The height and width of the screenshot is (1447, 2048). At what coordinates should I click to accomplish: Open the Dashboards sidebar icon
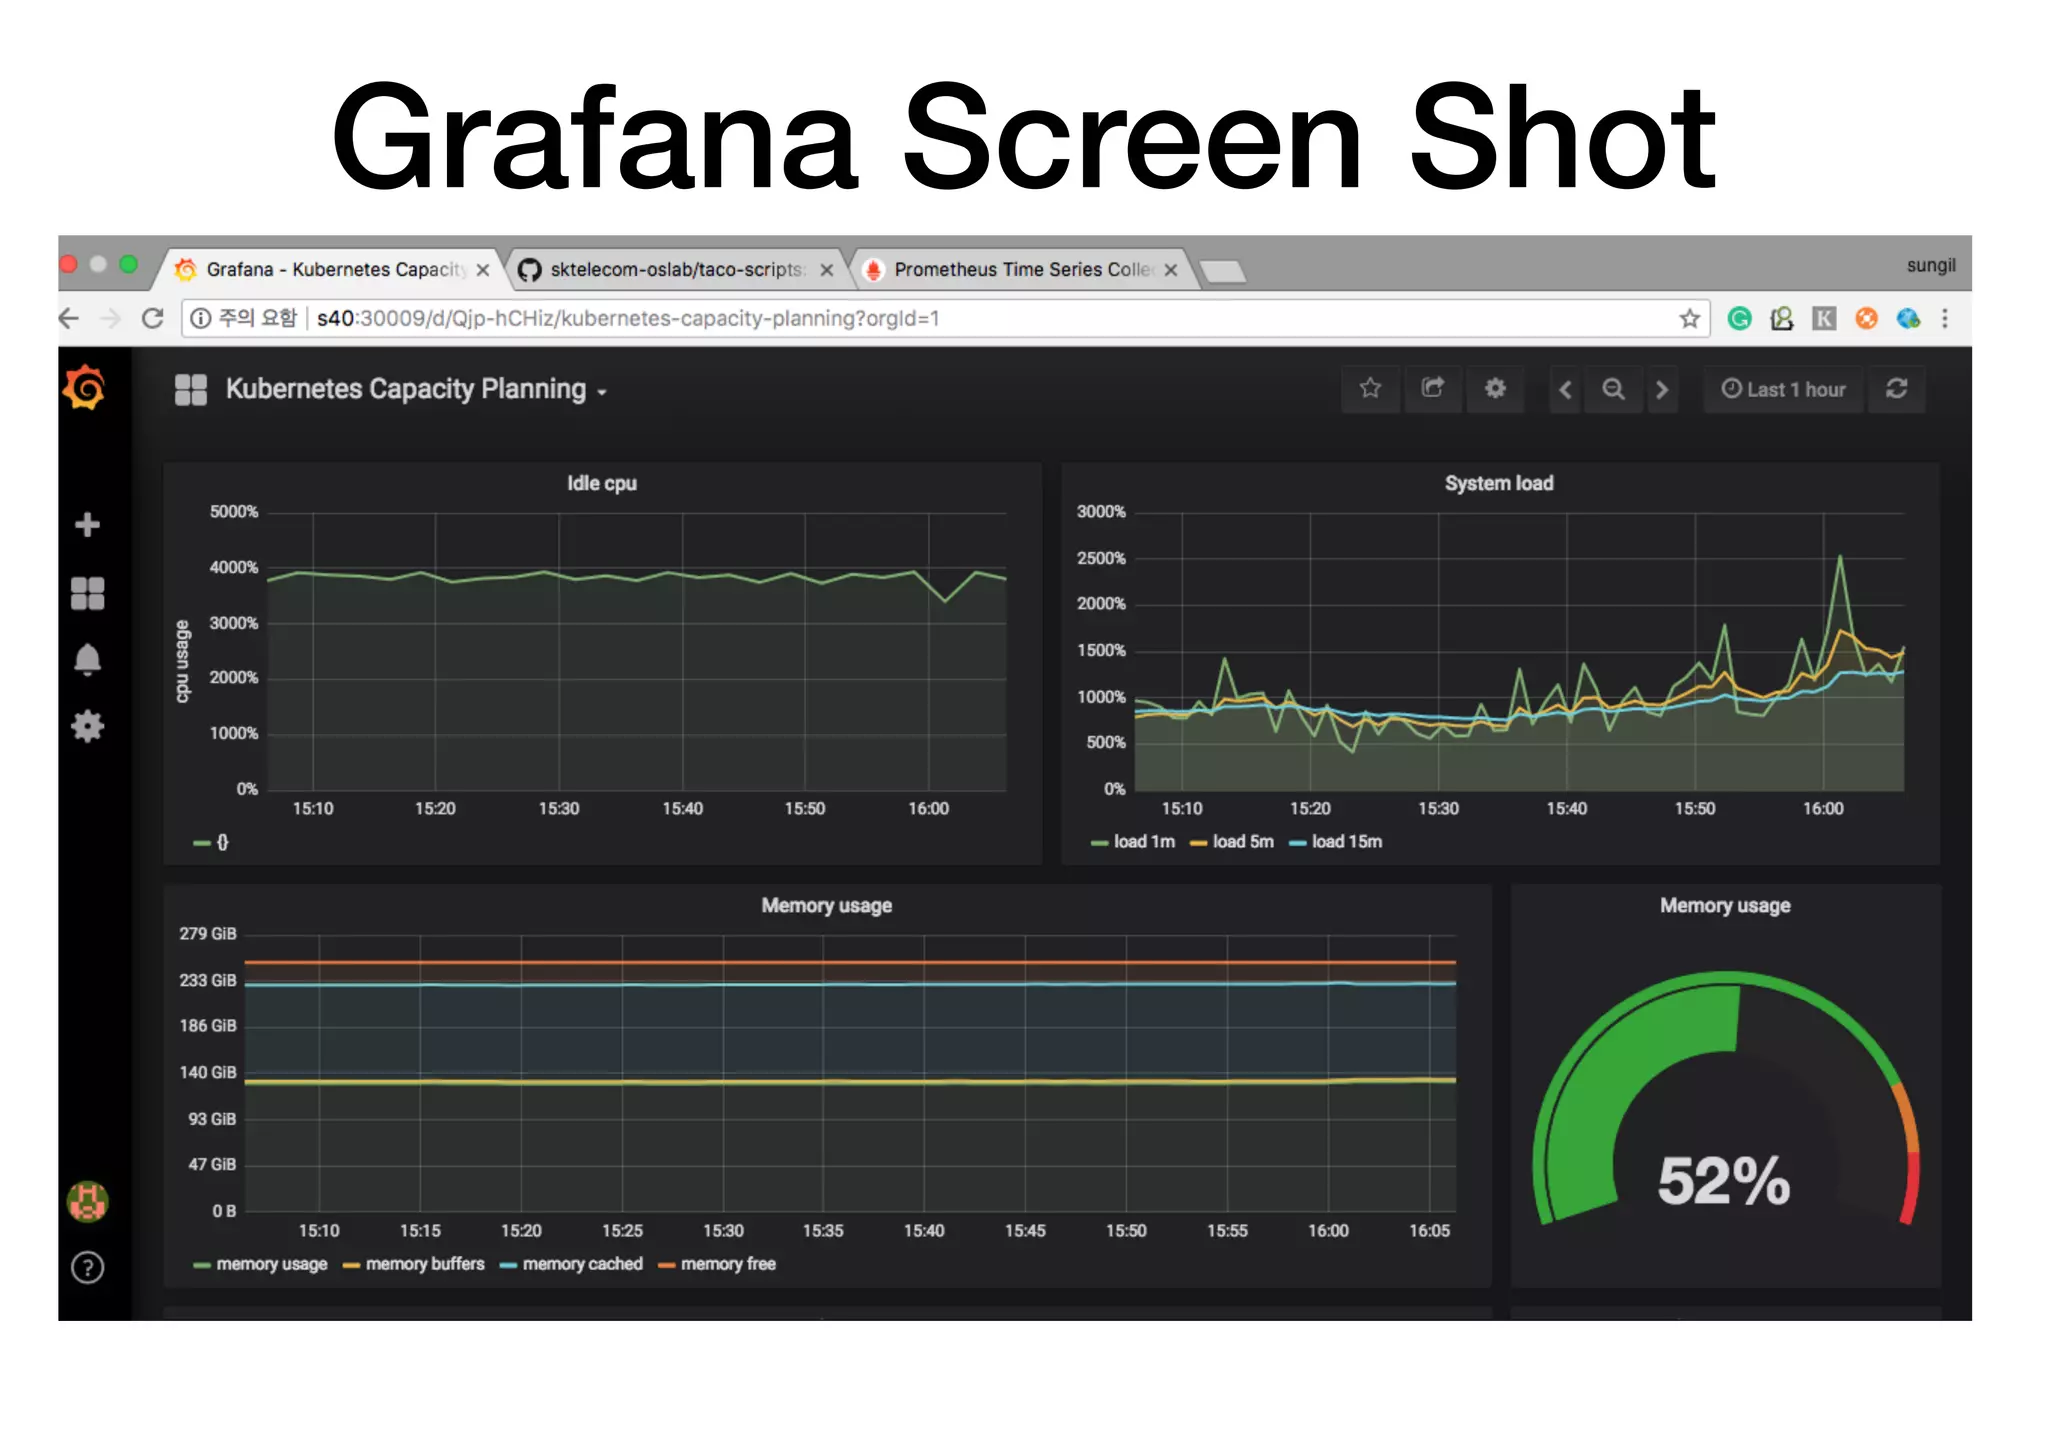87,593
